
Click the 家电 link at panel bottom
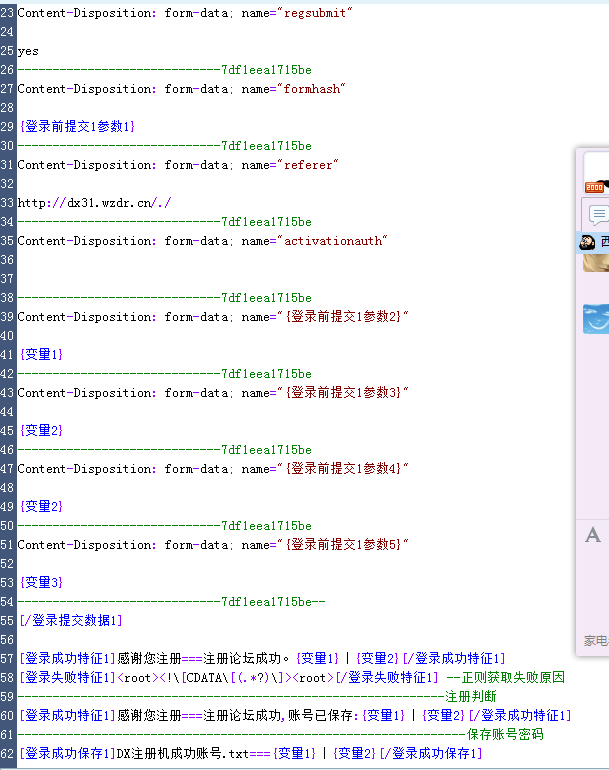[596, 640]
